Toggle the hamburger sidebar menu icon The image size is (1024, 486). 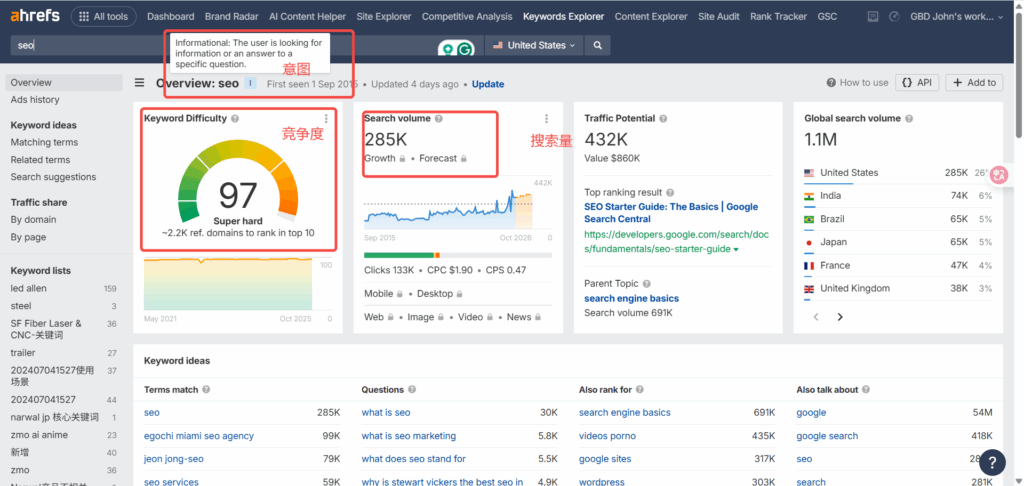click(140, 84)
